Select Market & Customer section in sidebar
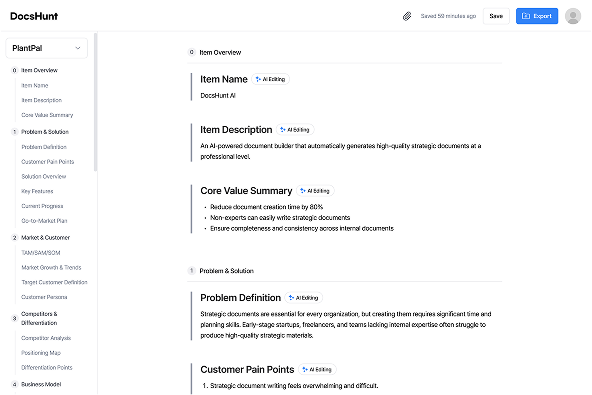Viewport: 592px width, 395px height. point(45,238)
